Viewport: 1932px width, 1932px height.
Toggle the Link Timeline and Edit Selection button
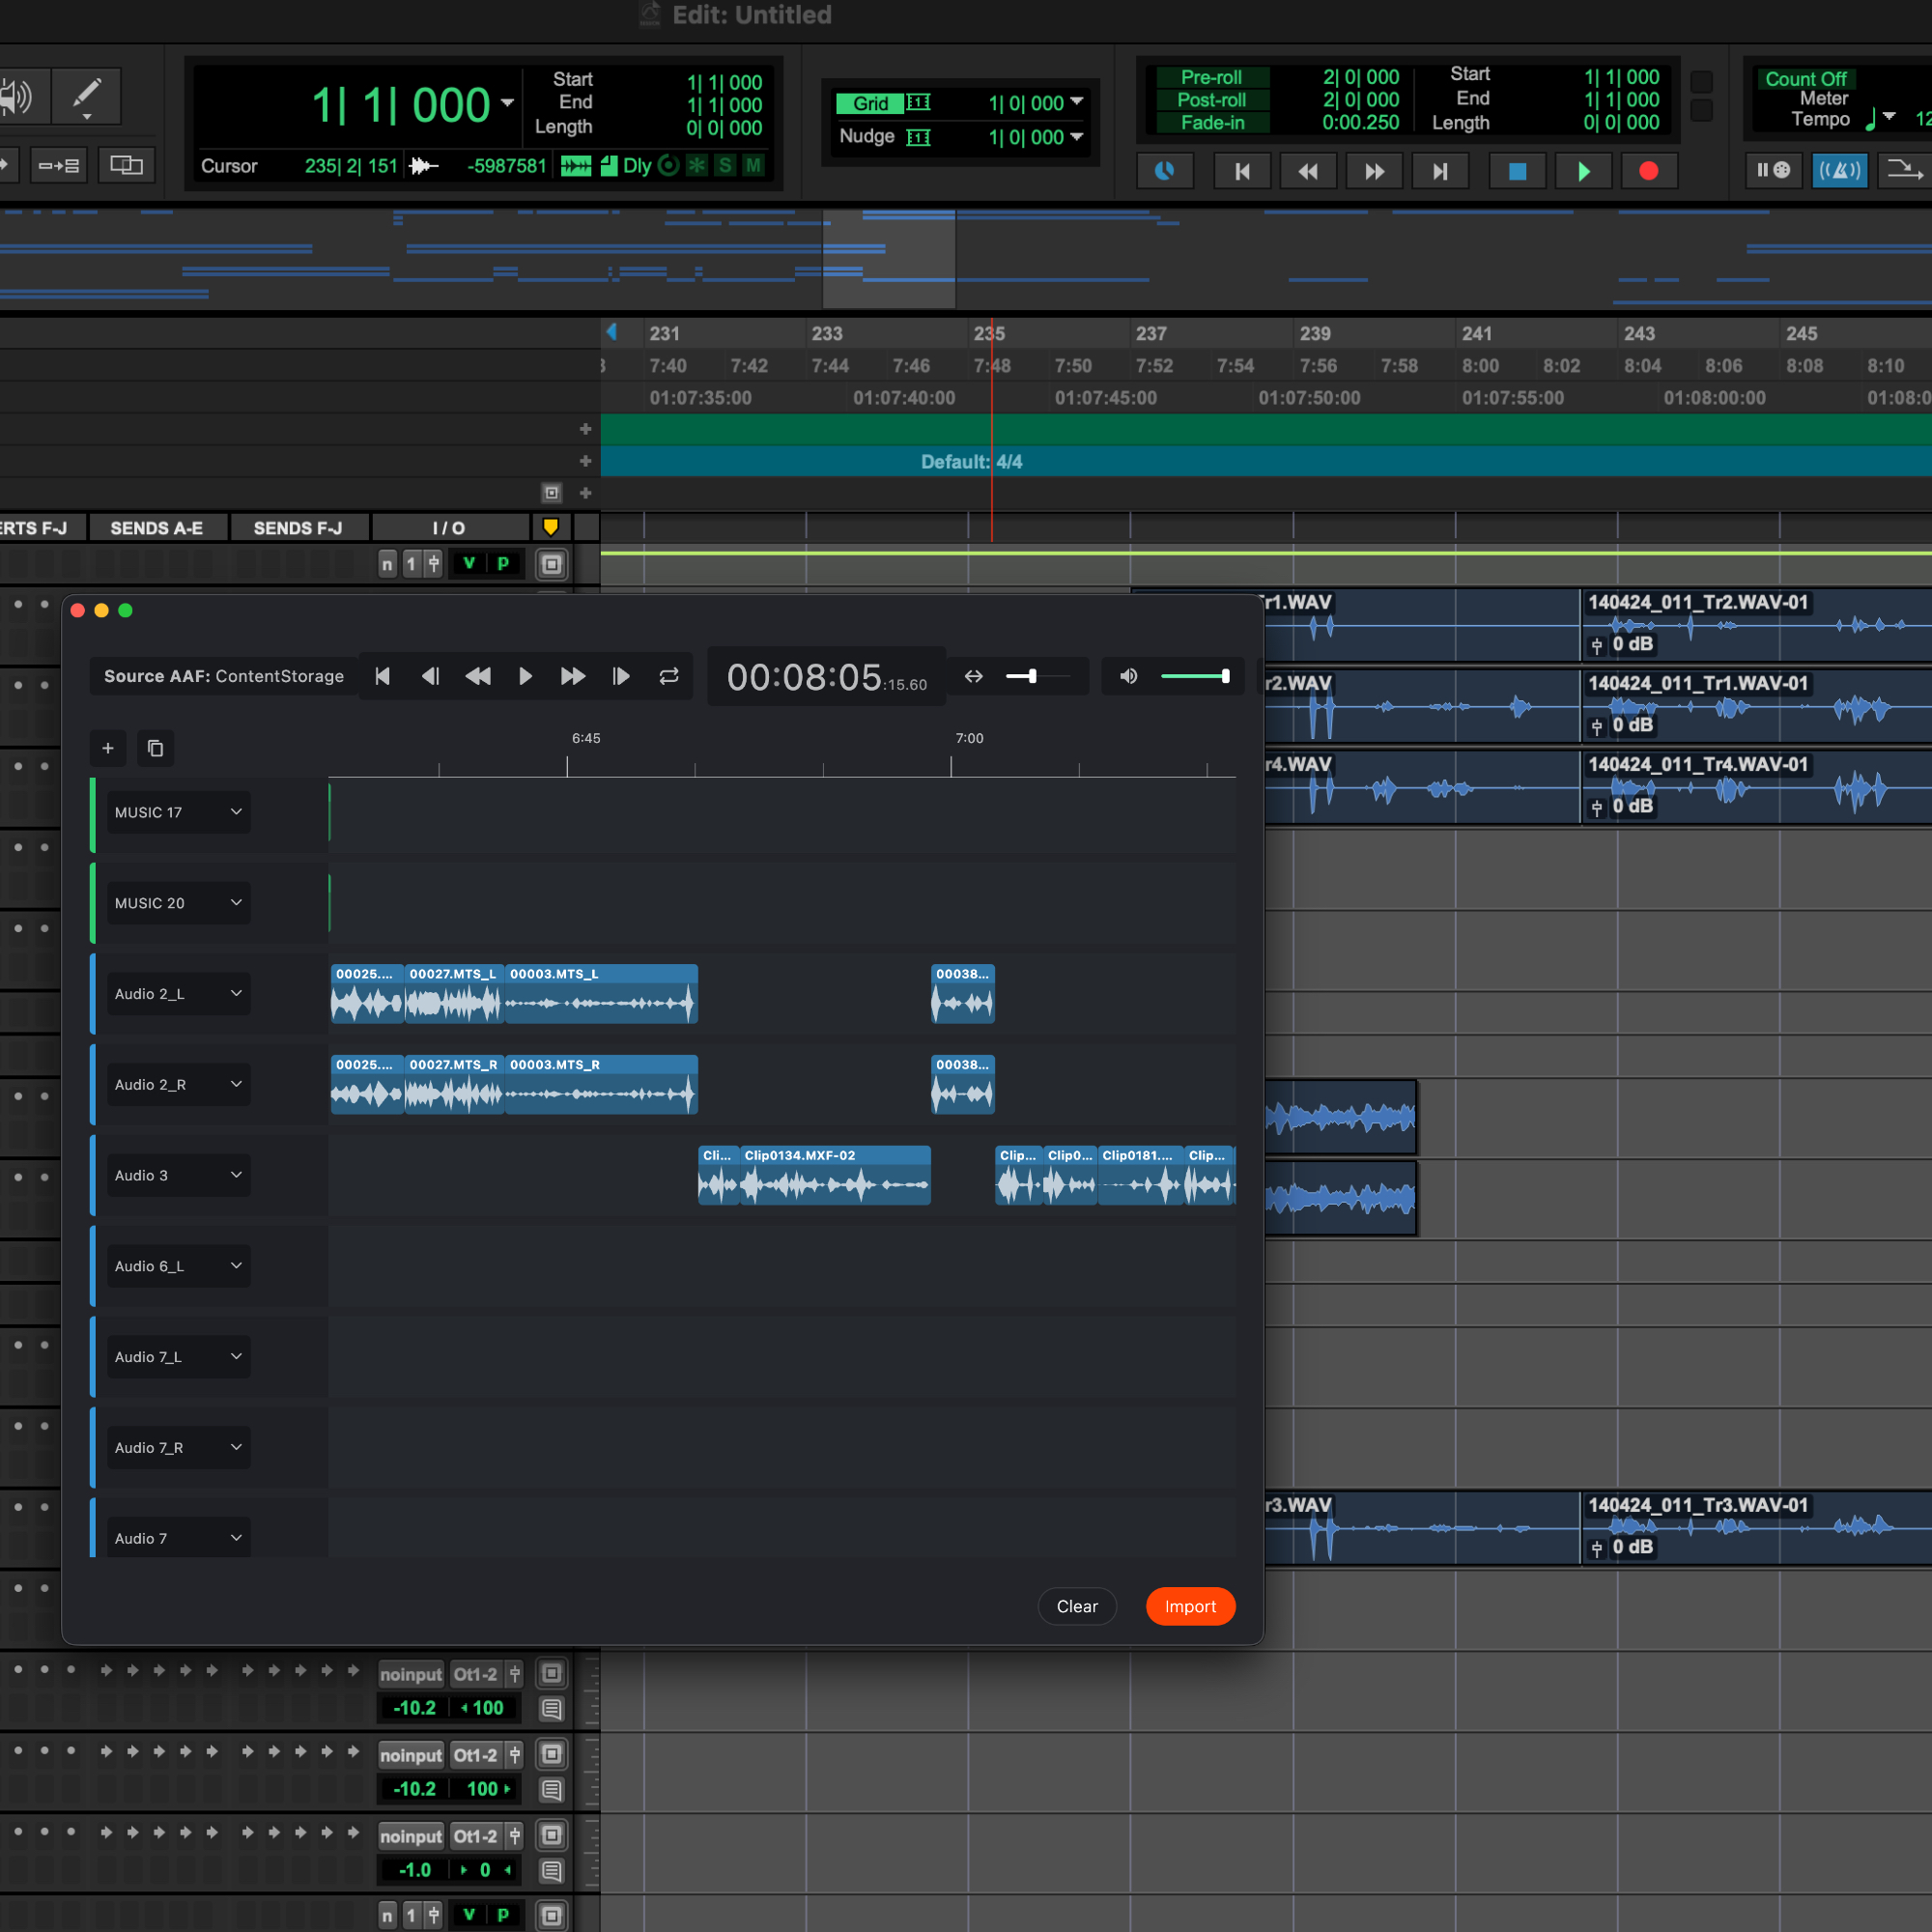pos(59,165)
